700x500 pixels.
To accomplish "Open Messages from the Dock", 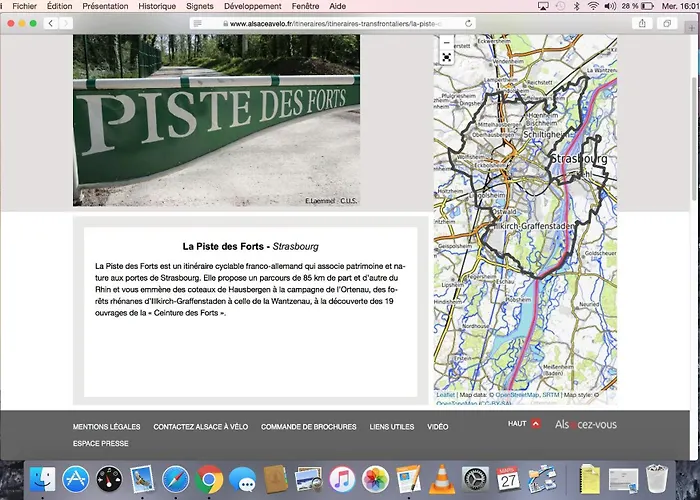I will click(242, 480).
